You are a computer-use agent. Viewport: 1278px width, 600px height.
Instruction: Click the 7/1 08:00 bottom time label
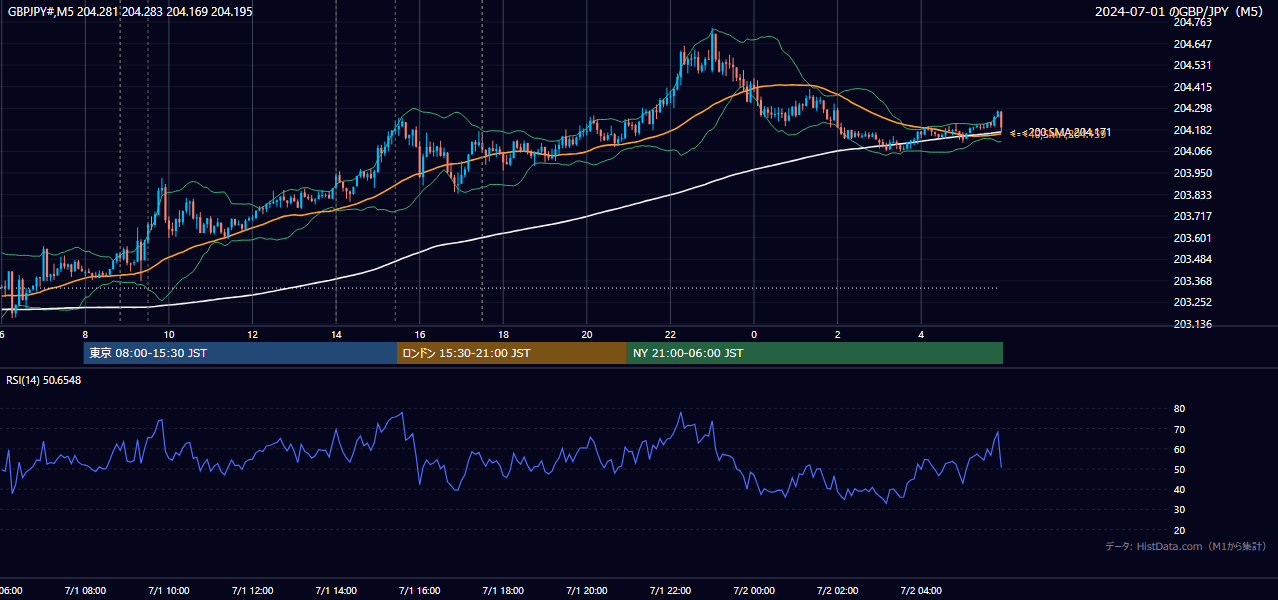(84, 591)
